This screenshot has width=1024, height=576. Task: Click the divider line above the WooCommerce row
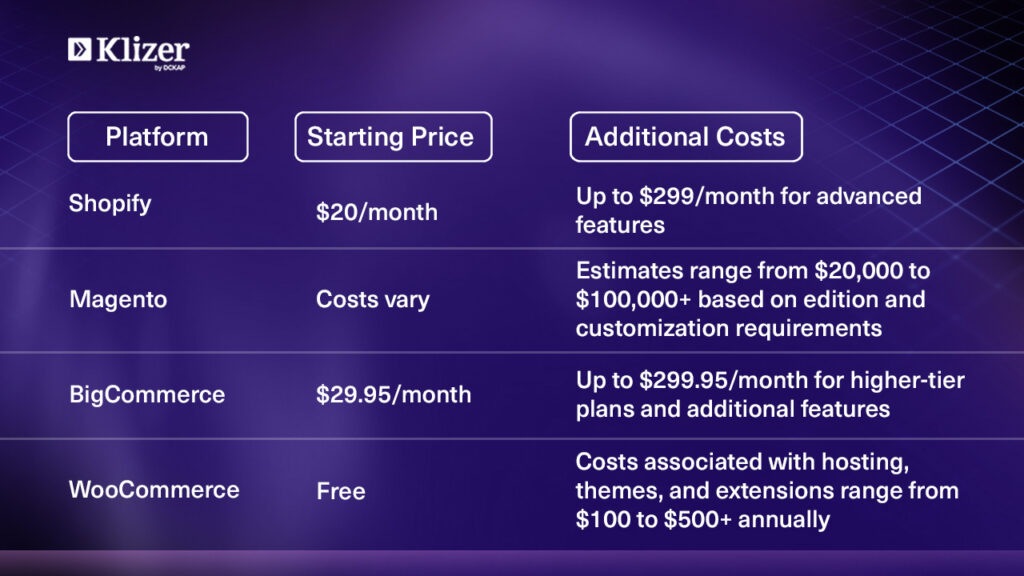512,438
